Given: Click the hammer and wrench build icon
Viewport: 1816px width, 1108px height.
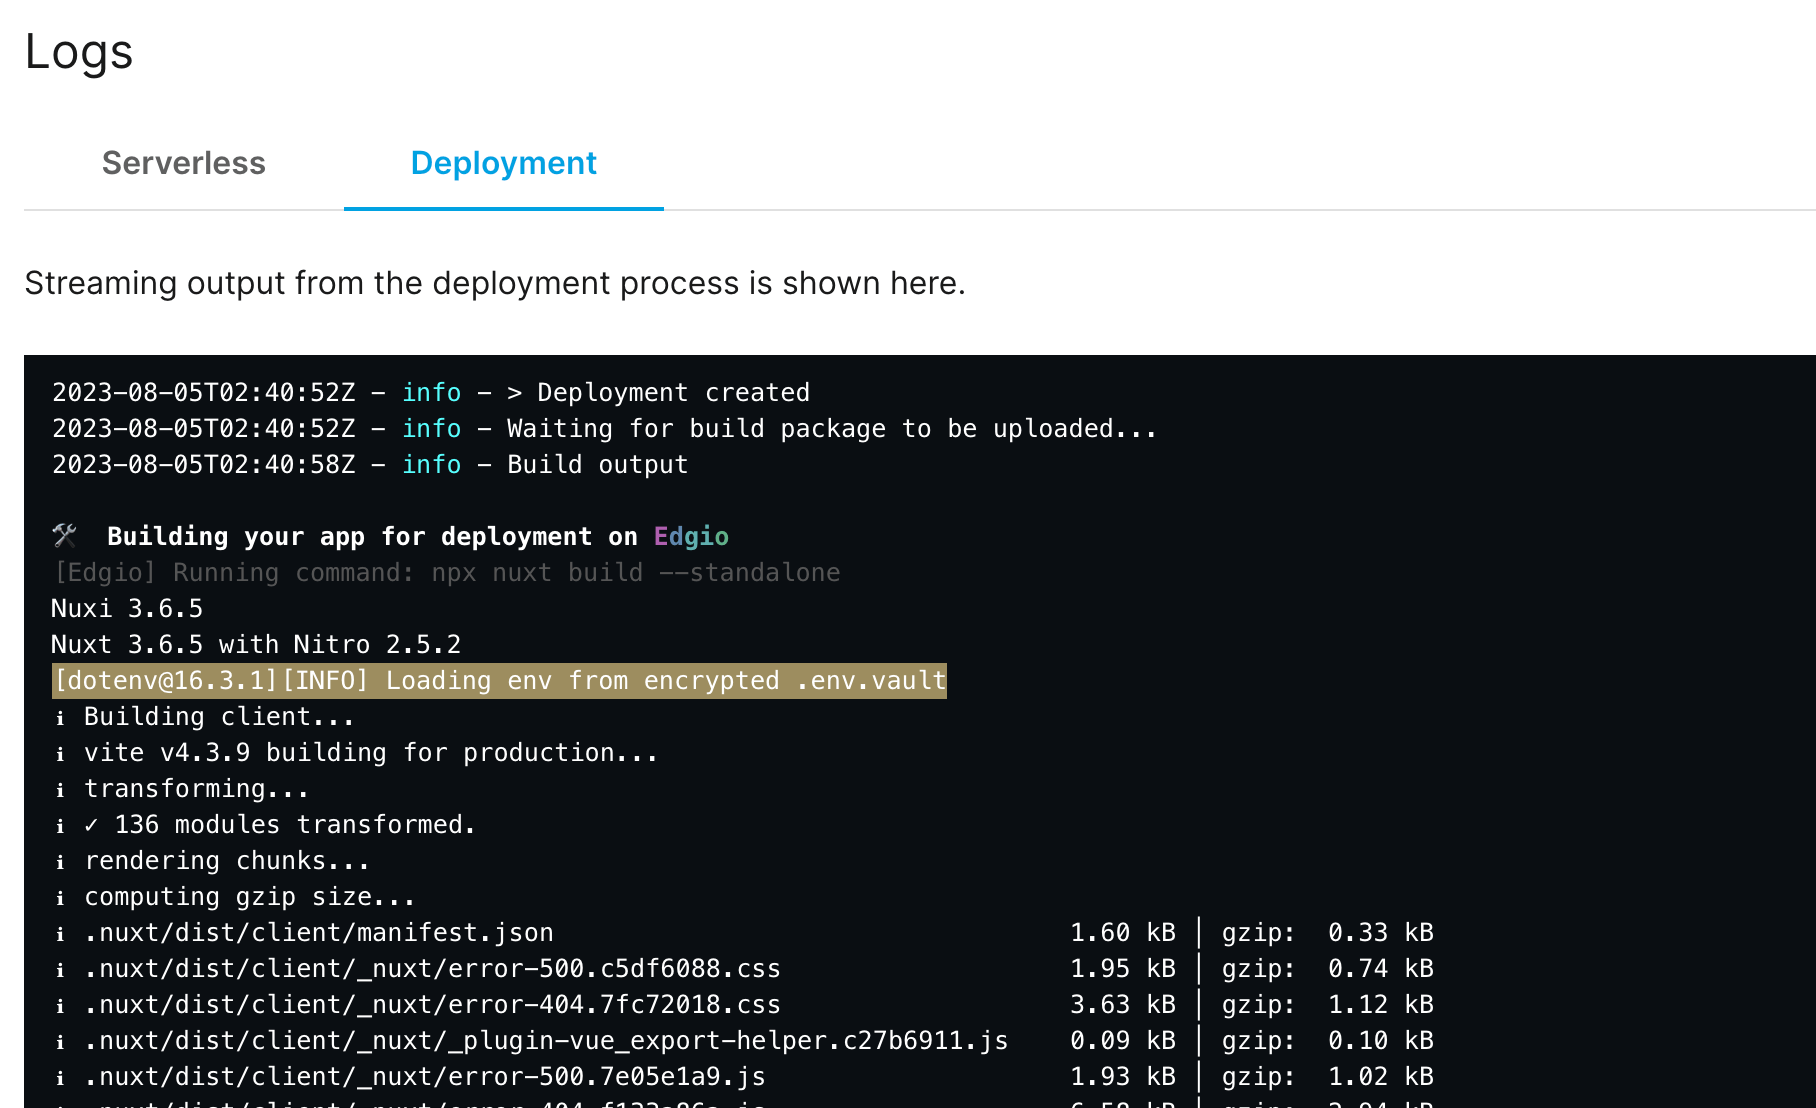Looking at the screenshot, I should (65, 536).
